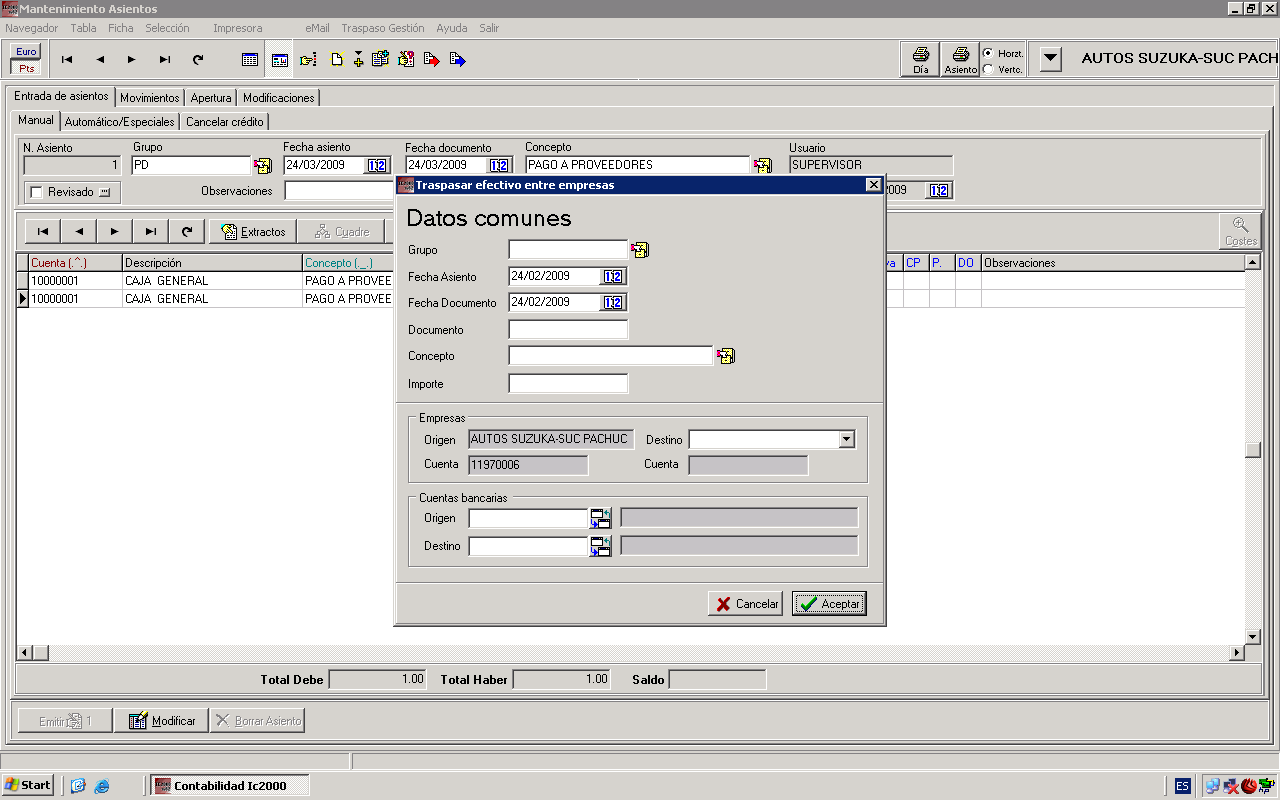Confirm dialog with Aceptar
The width and height of the screenshot is (1280, 800).
(x=829, y=604)
